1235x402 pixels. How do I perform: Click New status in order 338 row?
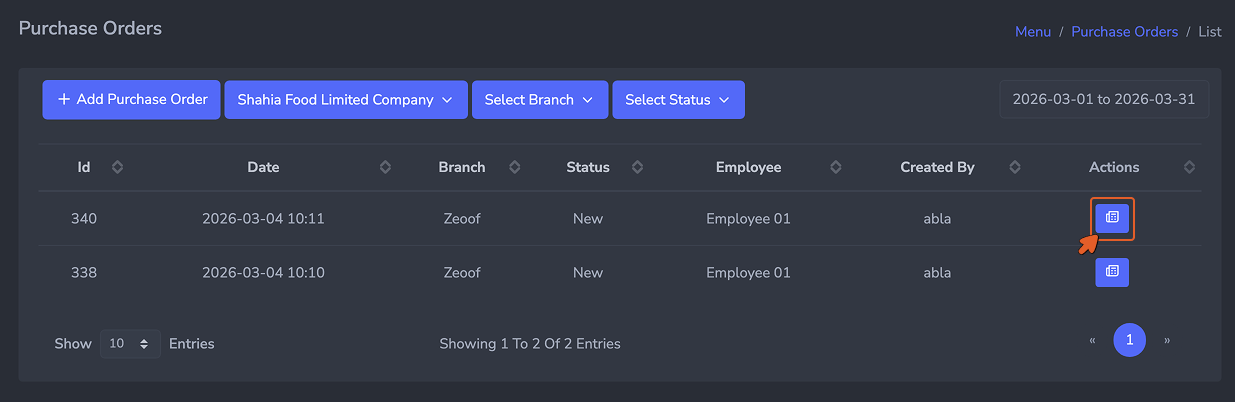point(588,272)
